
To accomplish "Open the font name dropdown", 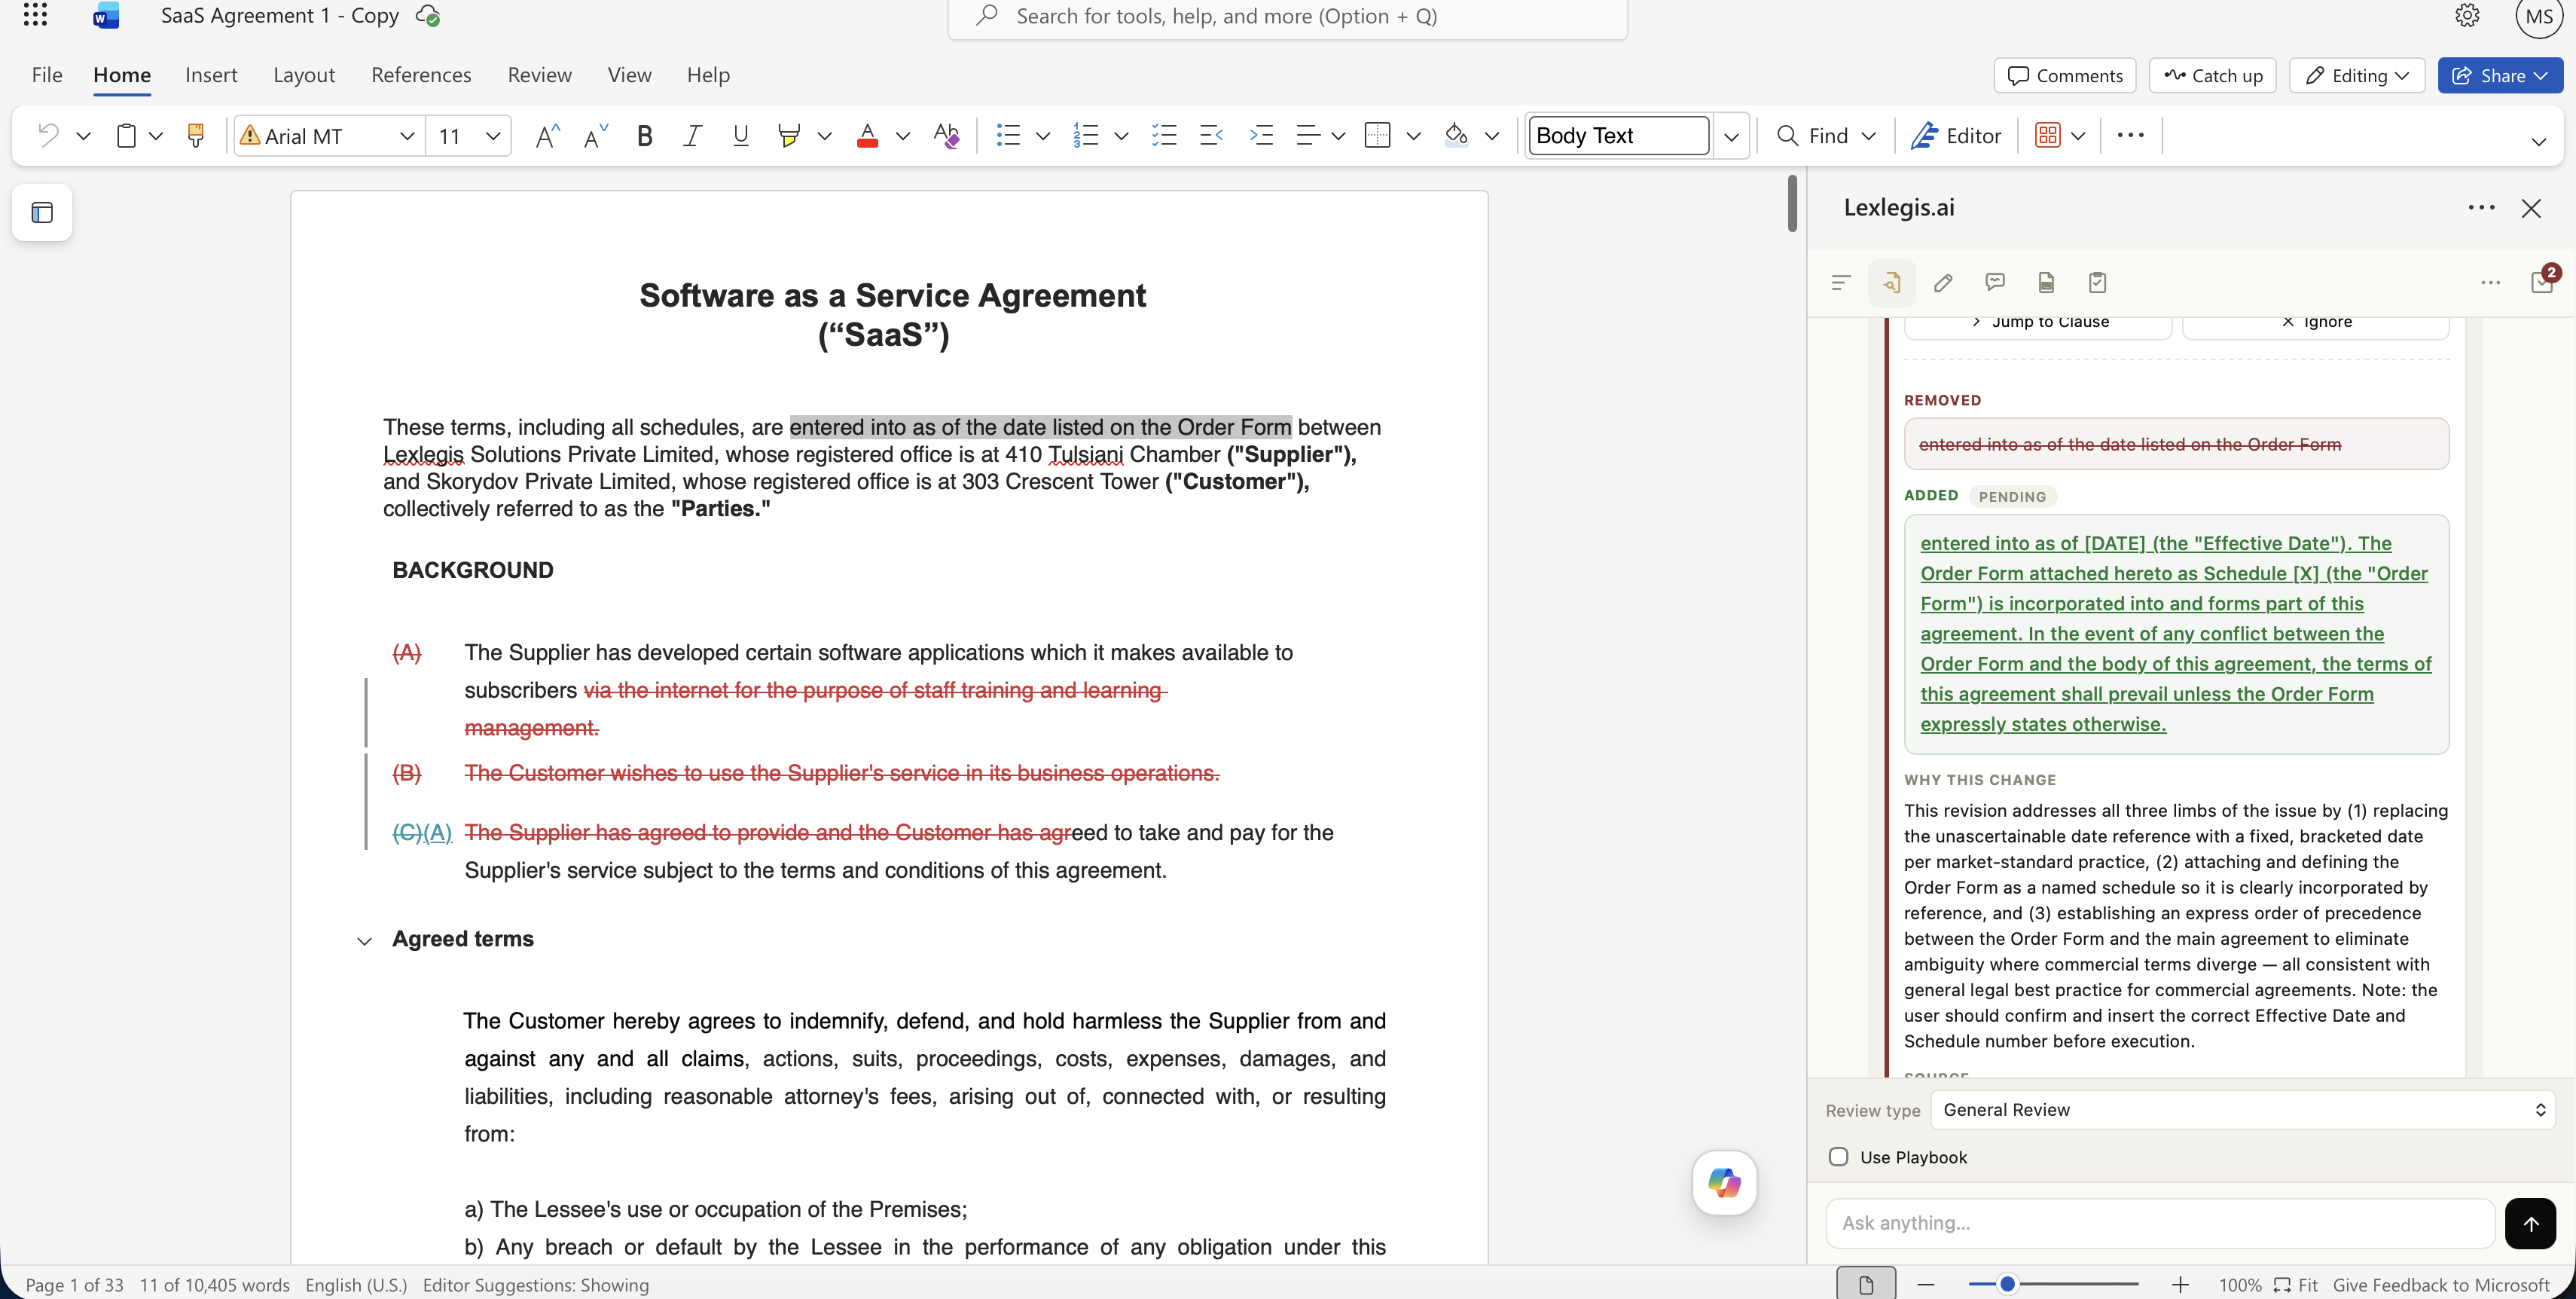I will pyautogui.click(x=406, y=135).
